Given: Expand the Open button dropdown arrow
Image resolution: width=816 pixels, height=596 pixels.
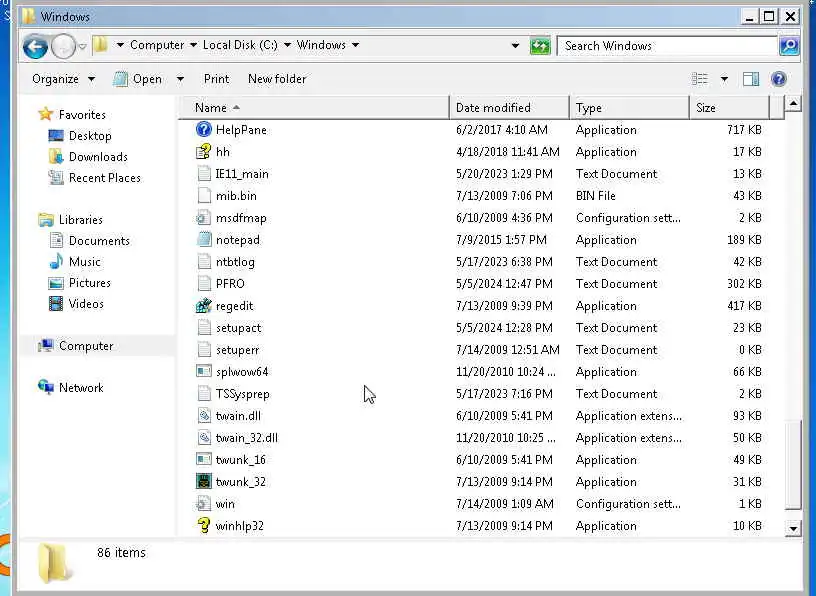Looking at the screenshot, I should pos(180,79).
